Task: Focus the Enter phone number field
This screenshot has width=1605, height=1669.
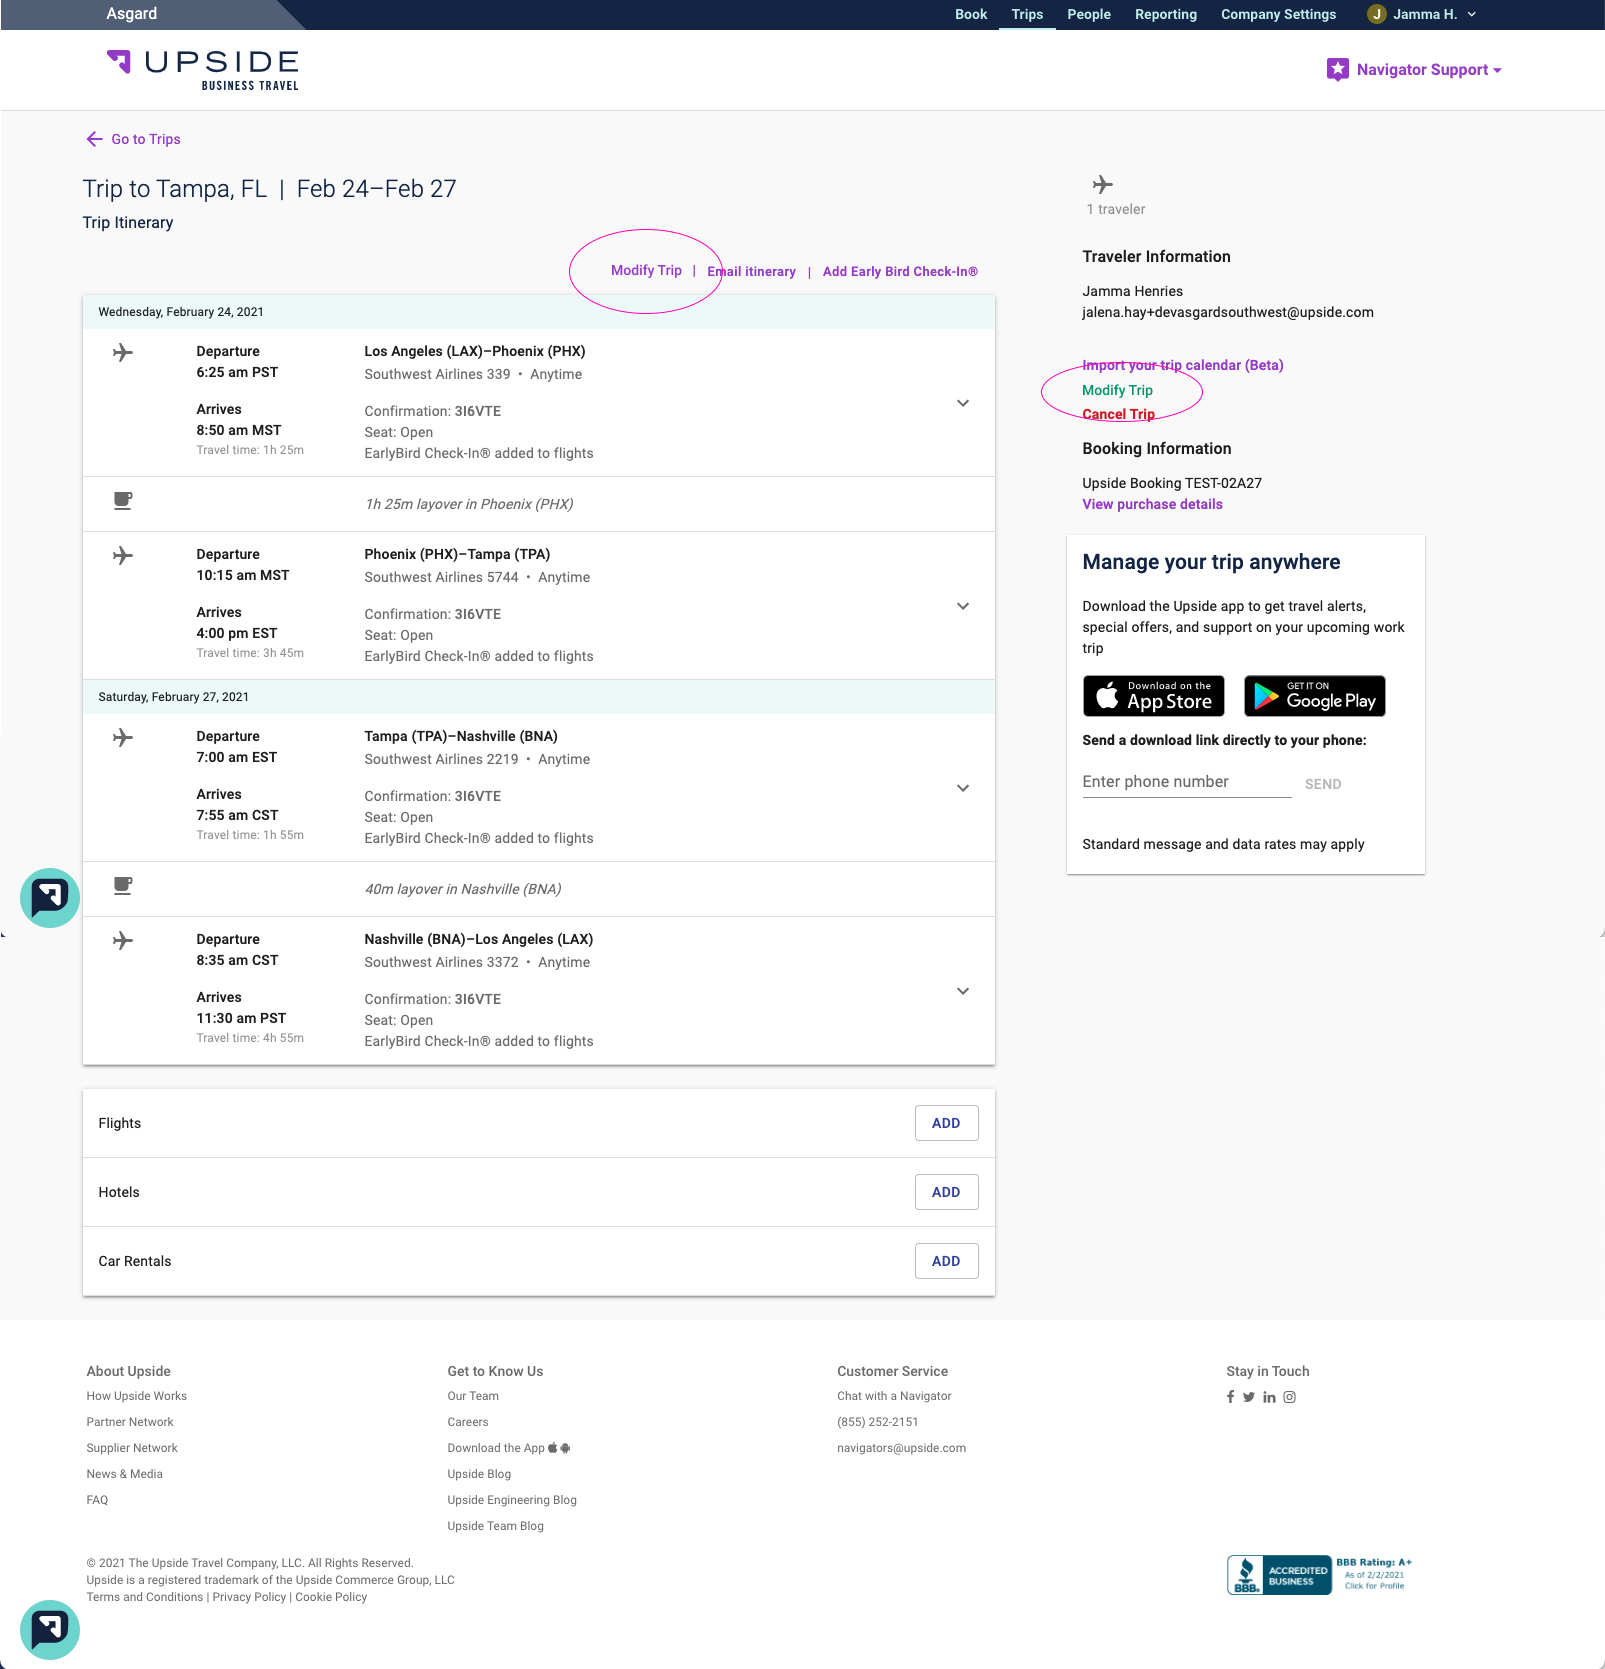Action: pos(1186,782)
